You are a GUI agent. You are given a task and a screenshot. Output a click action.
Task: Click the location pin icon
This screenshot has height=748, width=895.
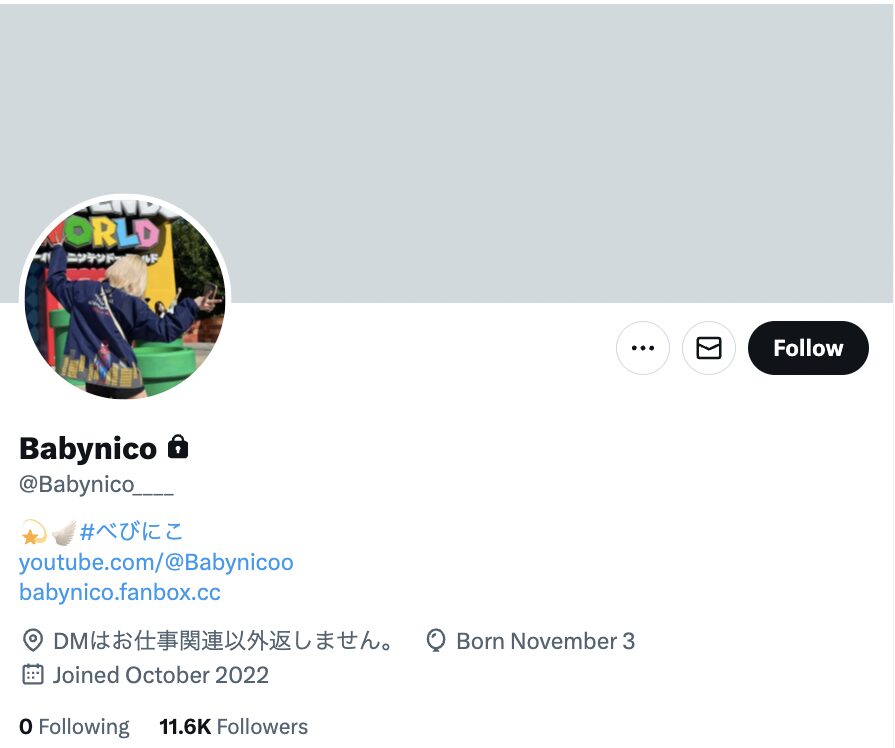point(32,641)
